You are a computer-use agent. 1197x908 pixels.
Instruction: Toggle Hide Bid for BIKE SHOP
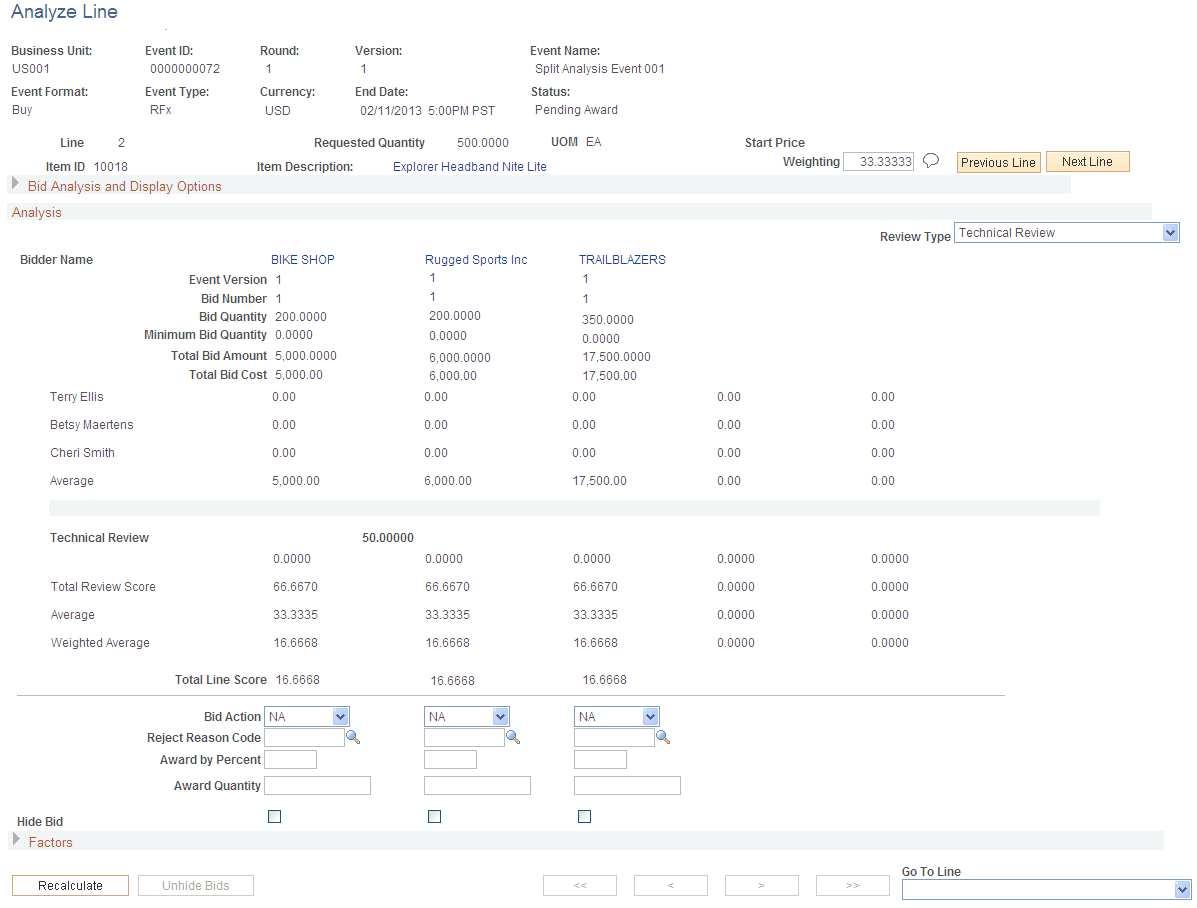pos(274,816)
